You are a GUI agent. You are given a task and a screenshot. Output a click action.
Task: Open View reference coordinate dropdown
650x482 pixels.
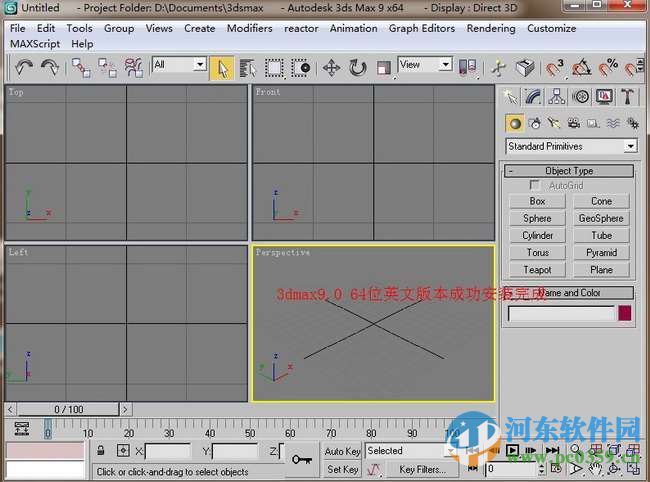pos(424,64)
